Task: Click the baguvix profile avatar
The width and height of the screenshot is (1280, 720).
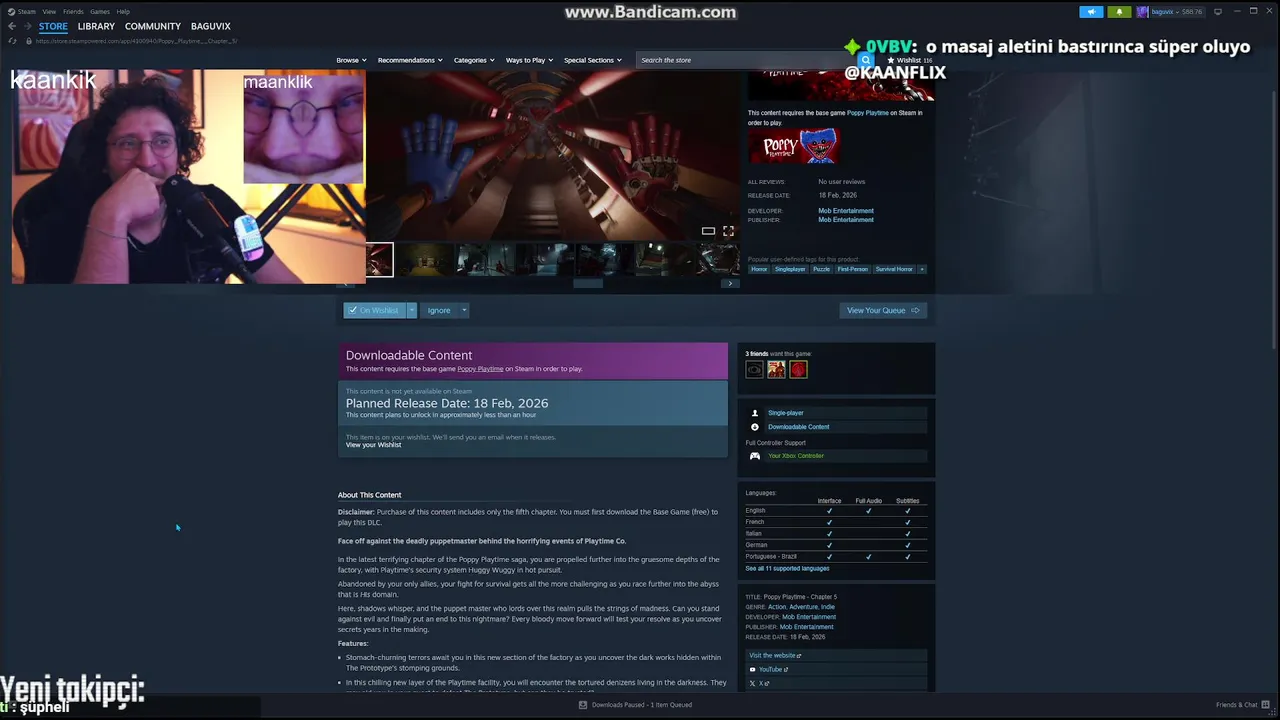Action: coord(1142,12)
